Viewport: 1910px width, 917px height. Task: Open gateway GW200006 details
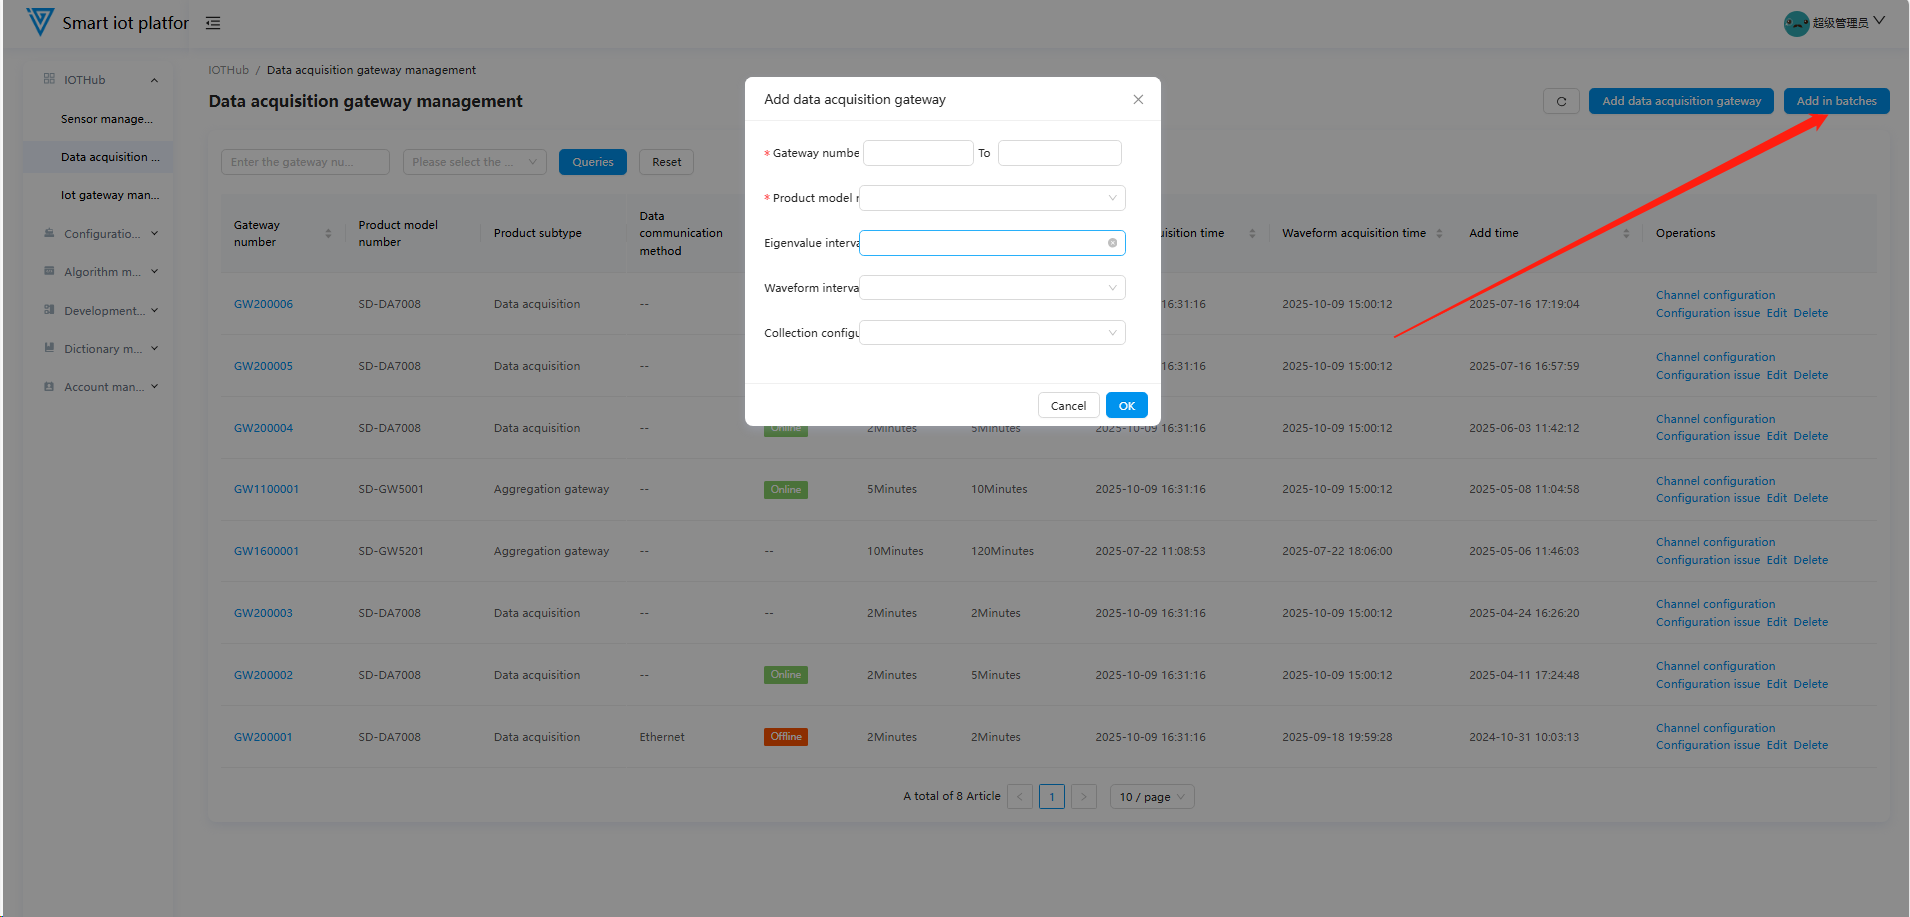pos(263,304)
